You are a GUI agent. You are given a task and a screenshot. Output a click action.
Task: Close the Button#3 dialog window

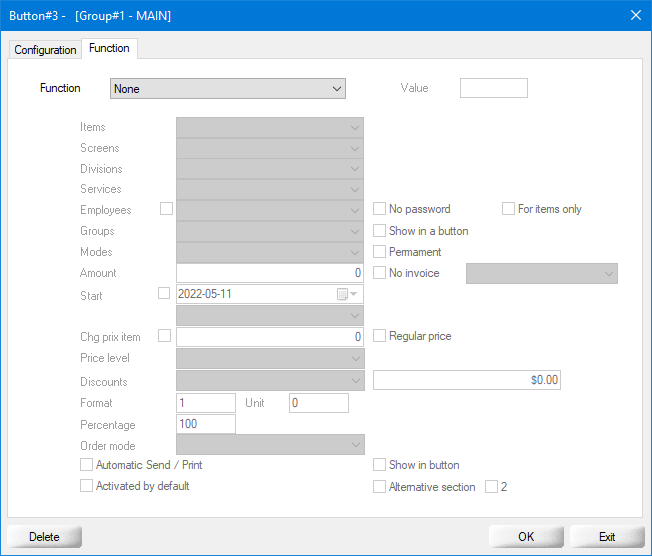click(x=635, y=14)
